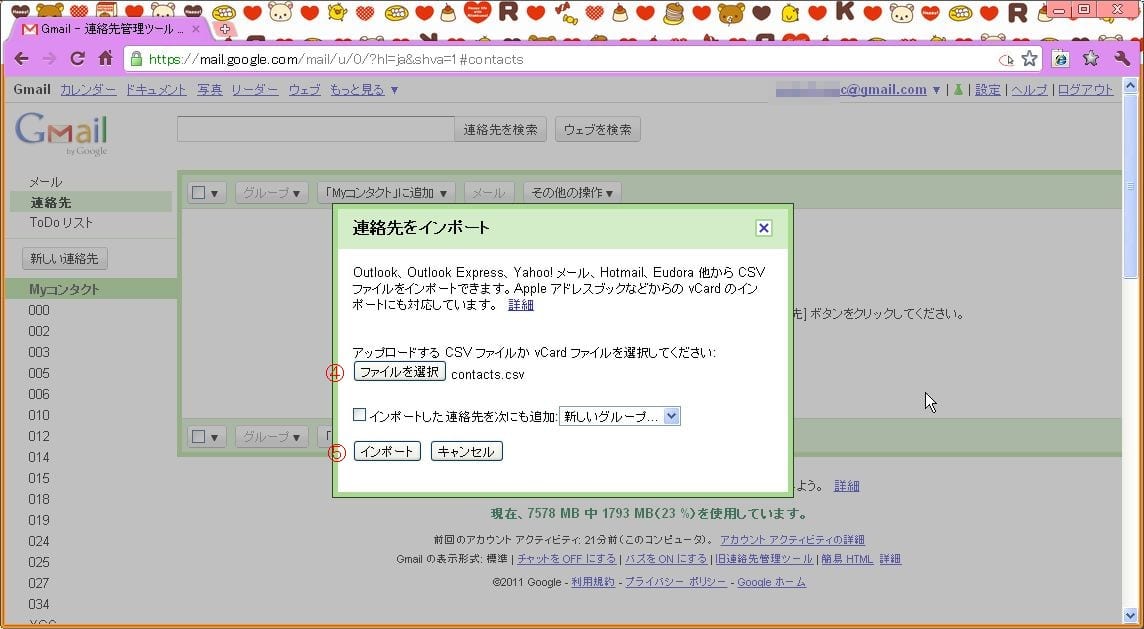Enable adding imported contacts to group
The width and height of the screenshot is (1144, 629).
pyautogui.click(x=360, y=415)
